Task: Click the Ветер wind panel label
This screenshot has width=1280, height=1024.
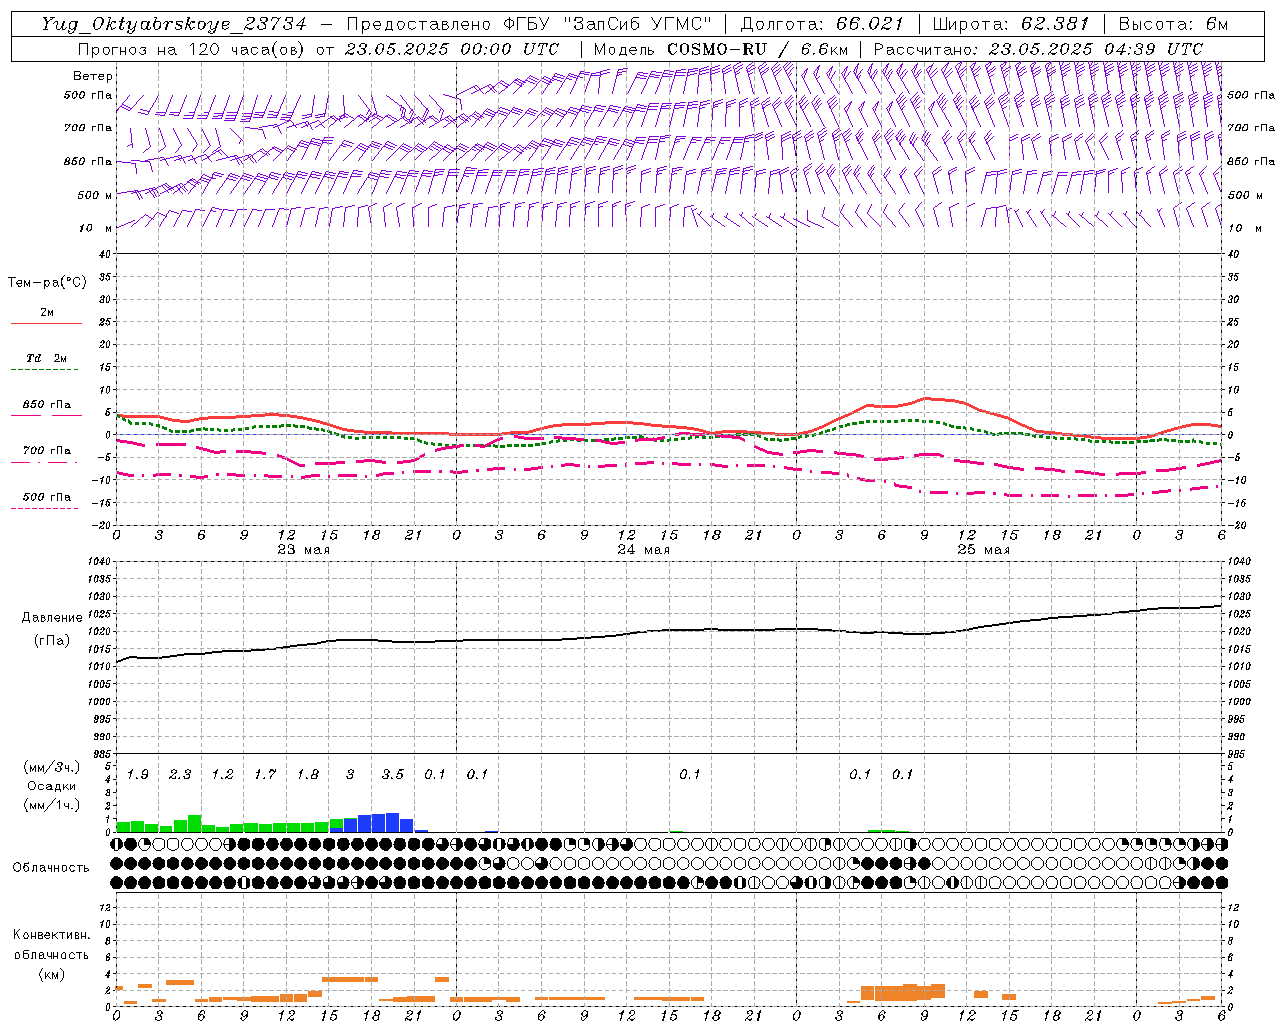Action: [92, 76]
